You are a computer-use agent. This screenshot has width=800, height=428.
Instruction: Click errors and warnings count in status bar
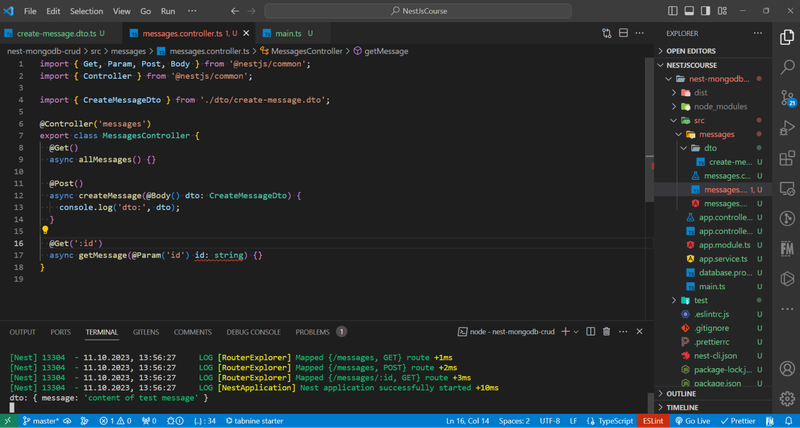tap(115, 421)
